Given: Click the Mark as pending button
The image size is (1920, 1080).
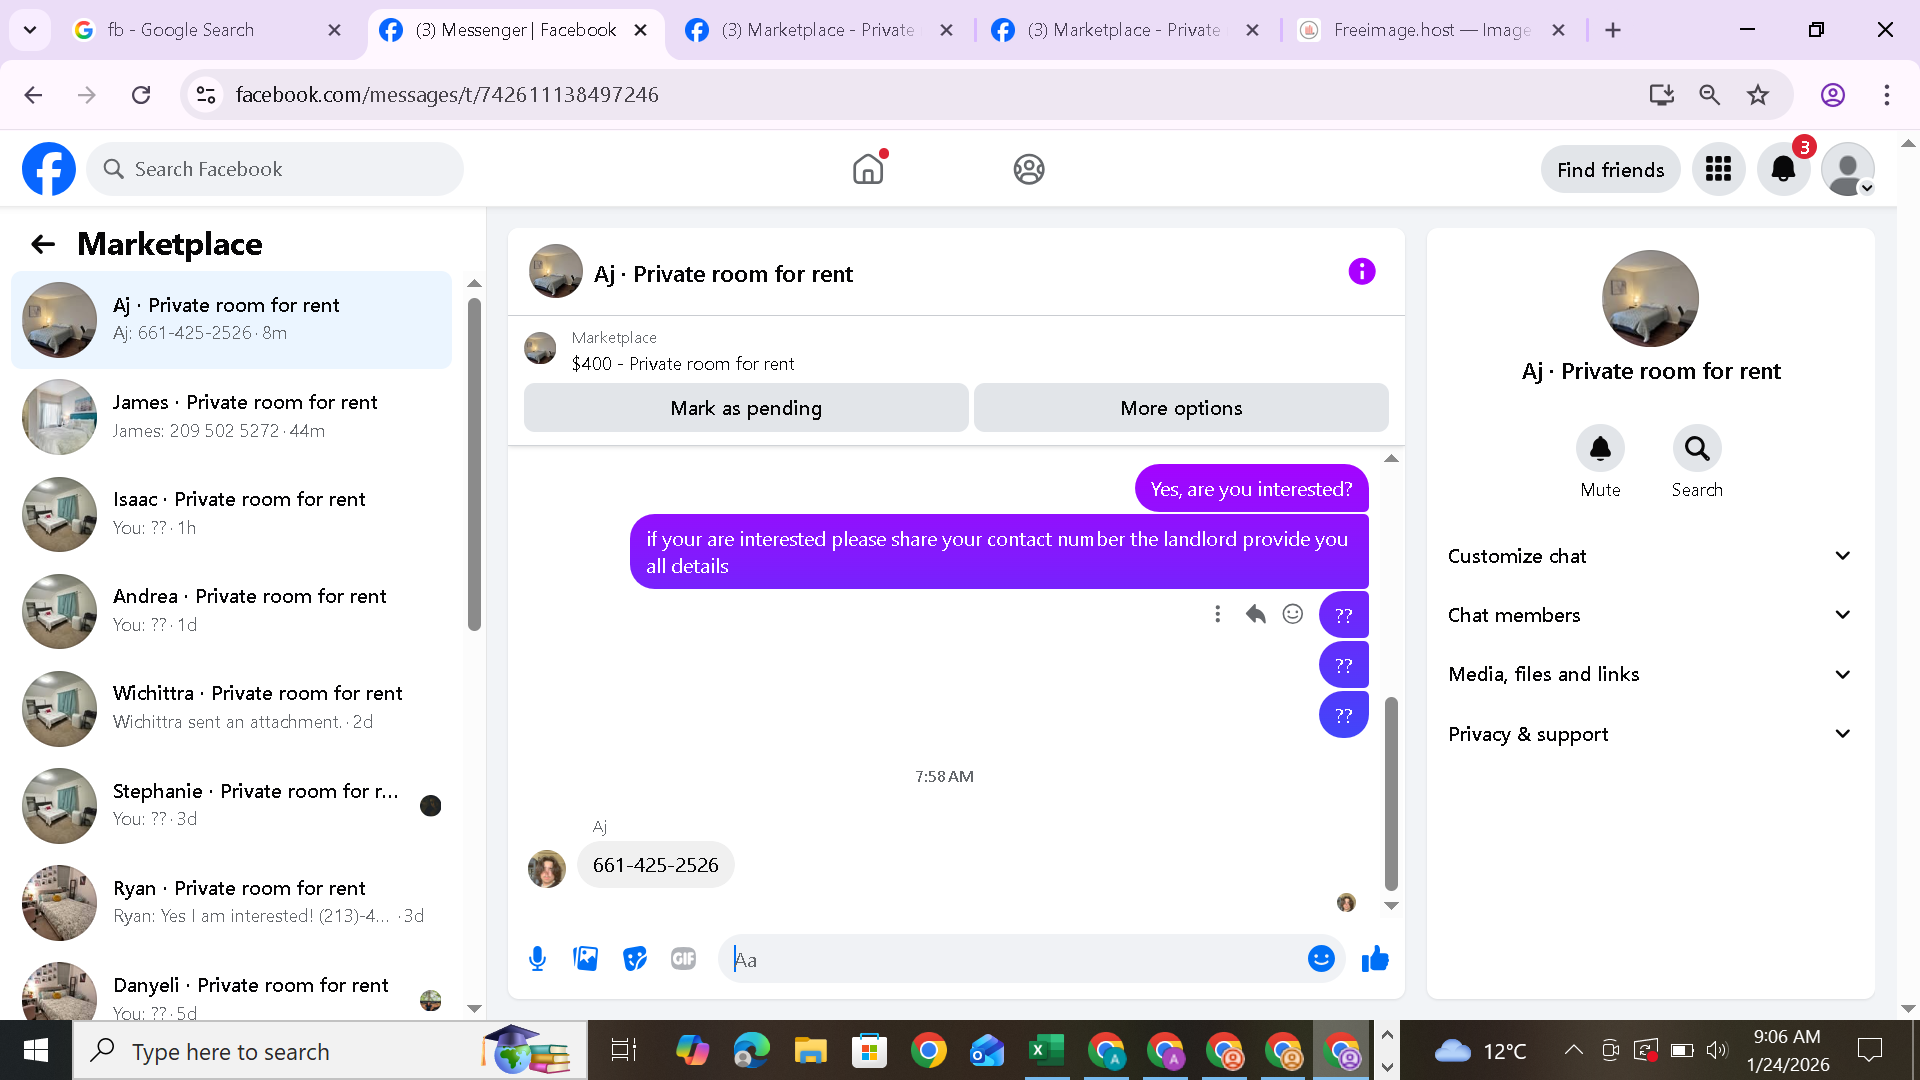Looking at the screenshot, I should [x=746, y=408].
